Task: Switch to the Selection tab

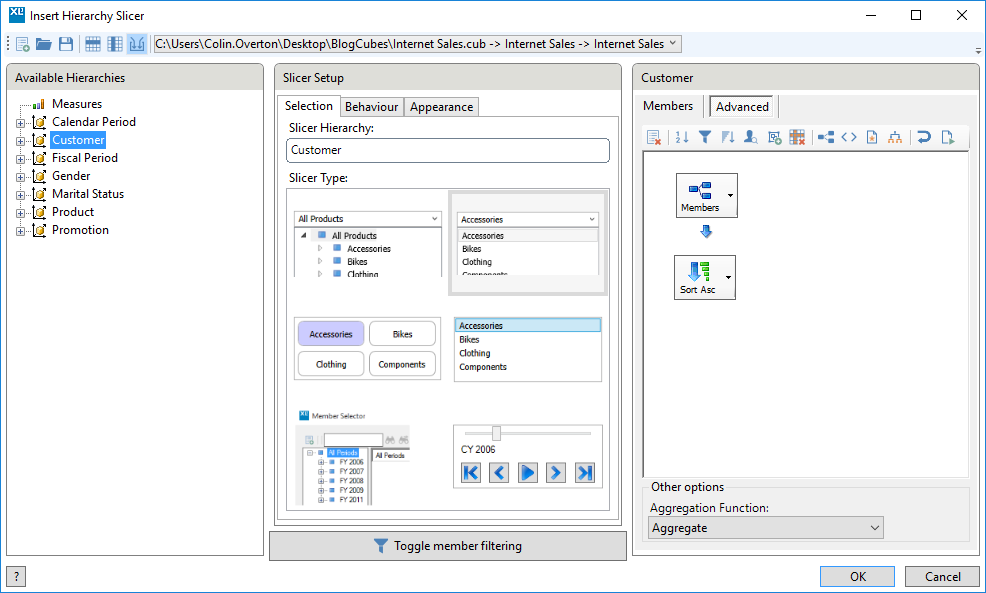Action: (308, 106)
